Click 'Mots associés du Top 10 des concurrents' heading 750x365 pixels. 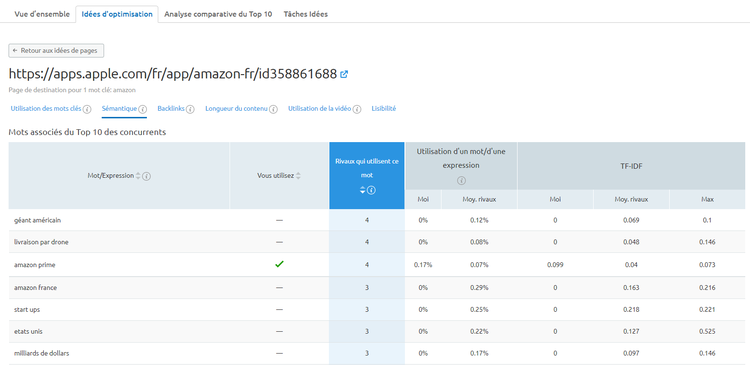(88, 132)
